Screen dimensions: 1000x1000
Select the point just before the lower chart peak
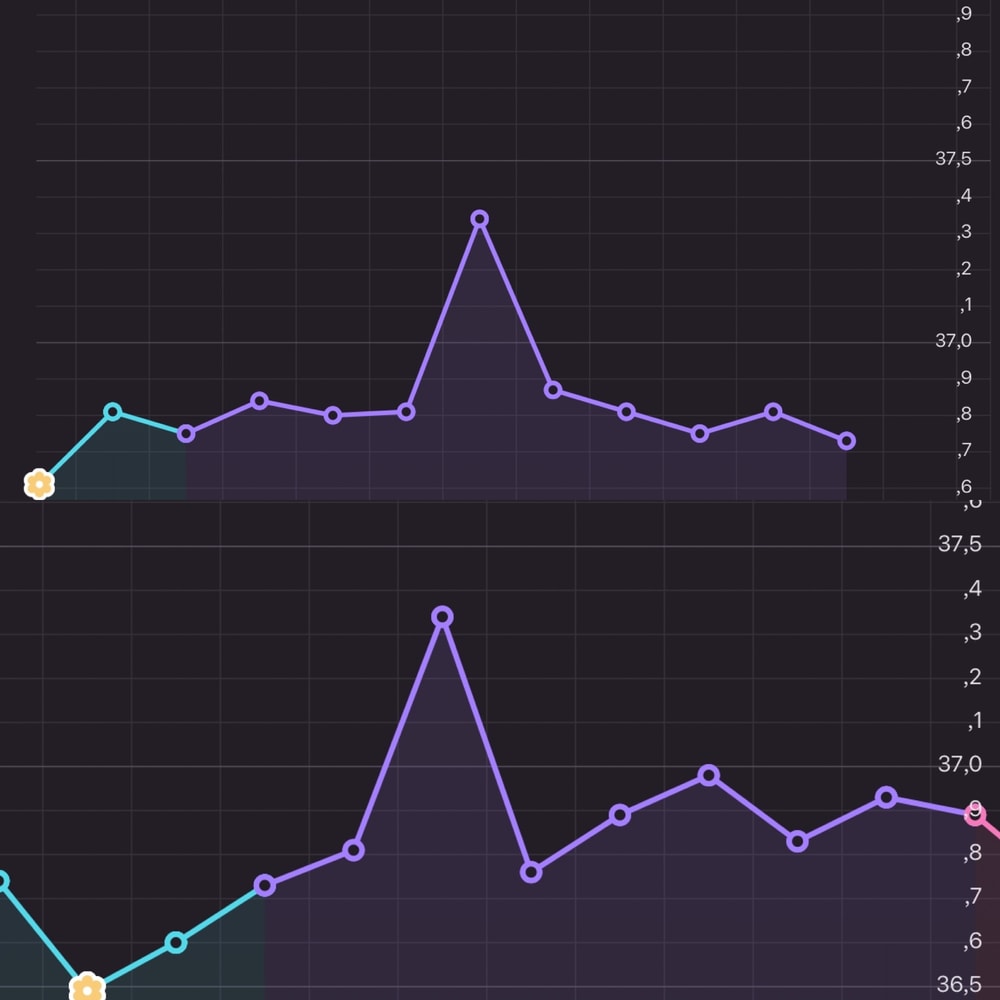353,850
